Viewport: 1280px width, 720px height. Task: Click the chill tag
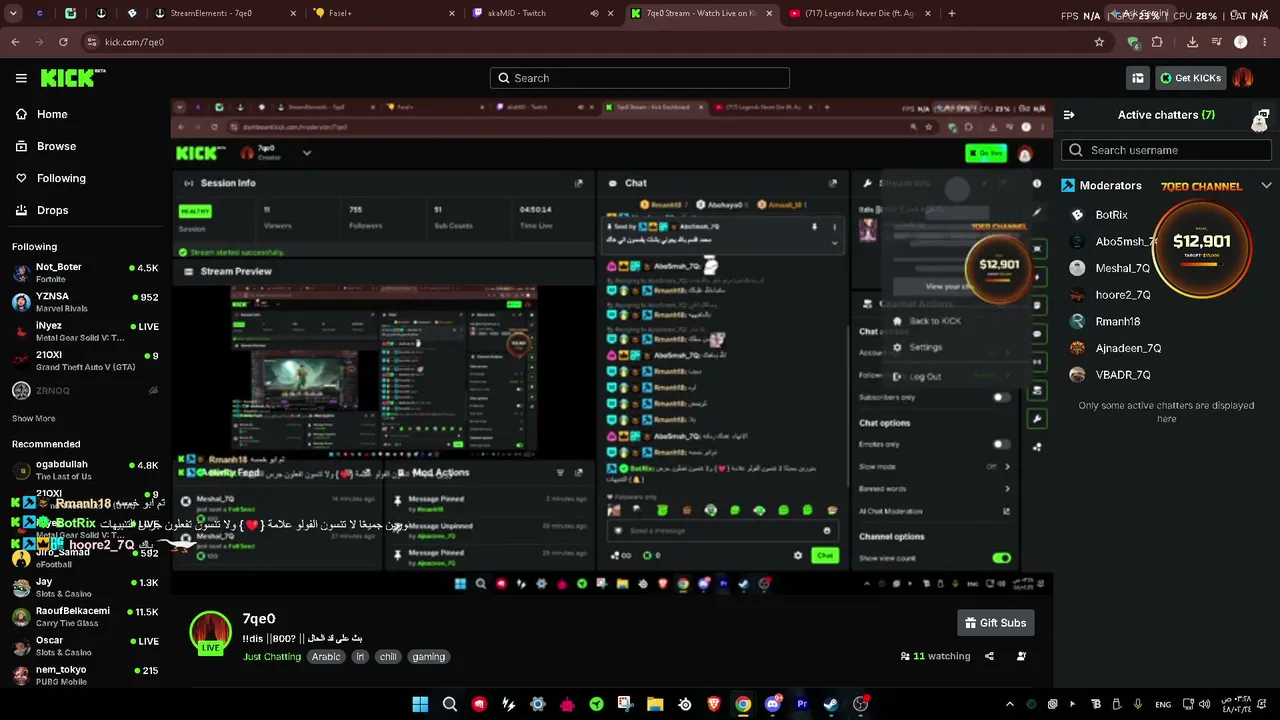(388, 657)
